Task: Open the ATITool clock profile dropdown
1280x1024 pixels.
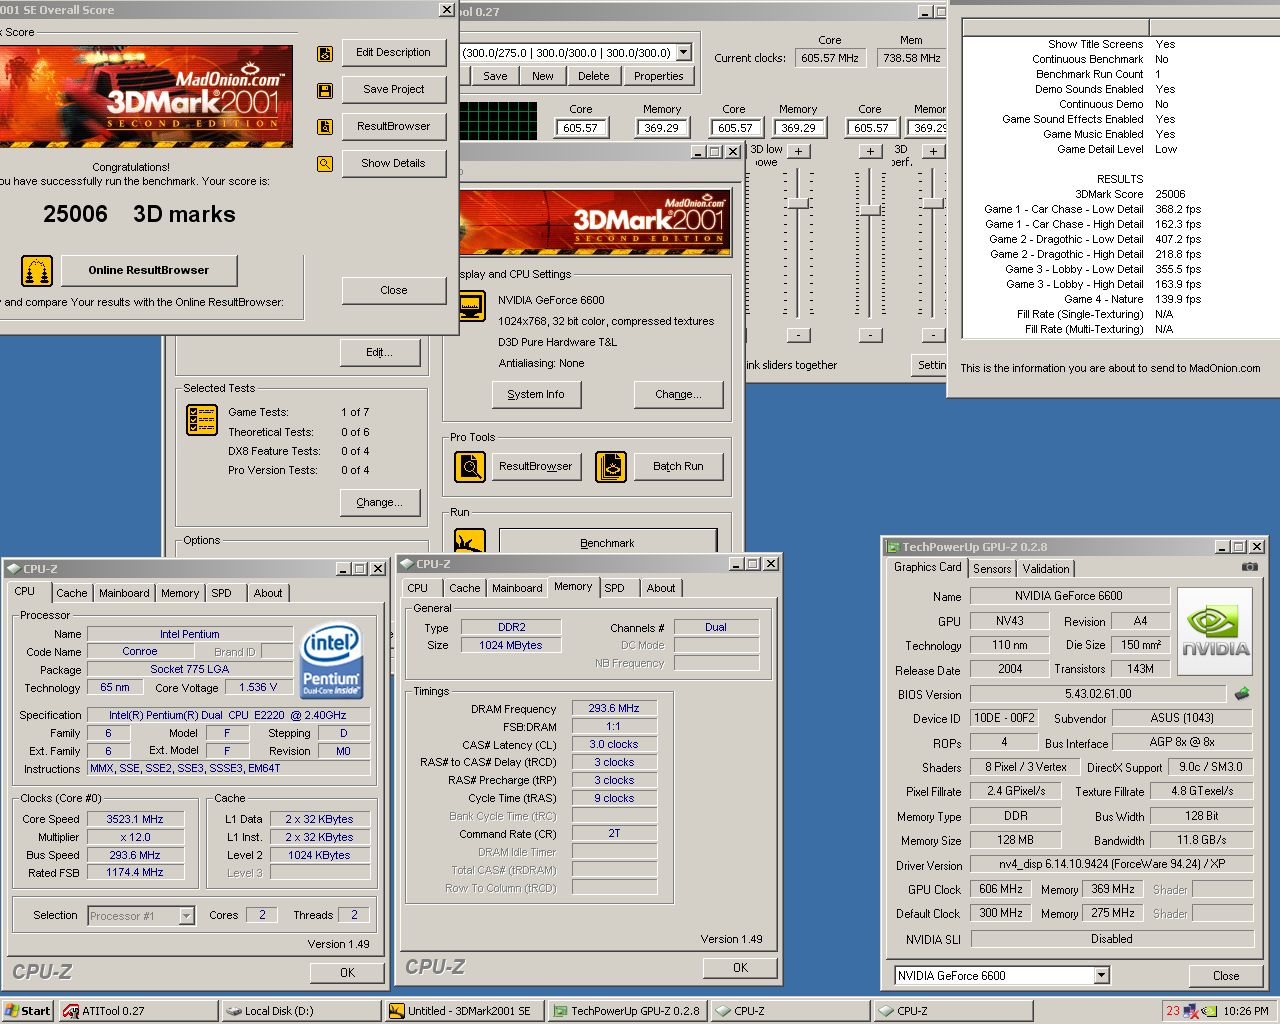Action: [684, 53]
